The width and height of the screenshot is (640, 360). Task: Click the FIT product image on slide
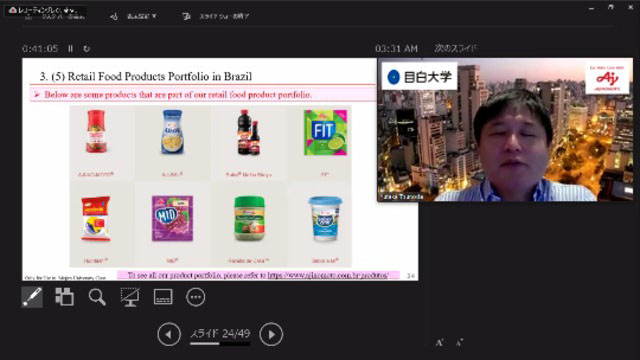click(x=325, y=133)
